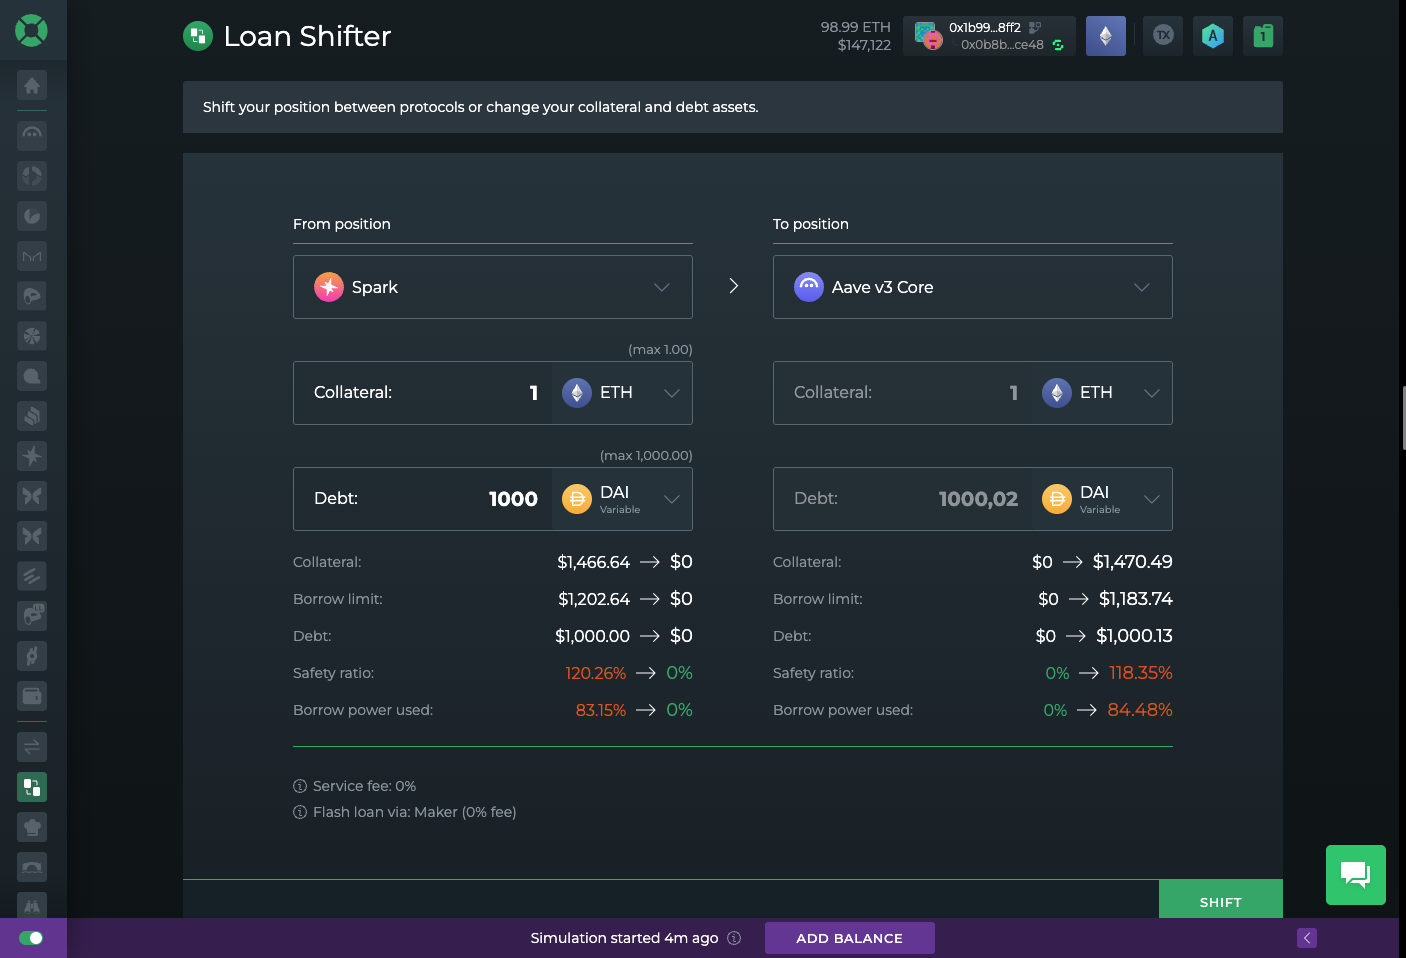Focus the From position Debt amount field

click(423, 499)
